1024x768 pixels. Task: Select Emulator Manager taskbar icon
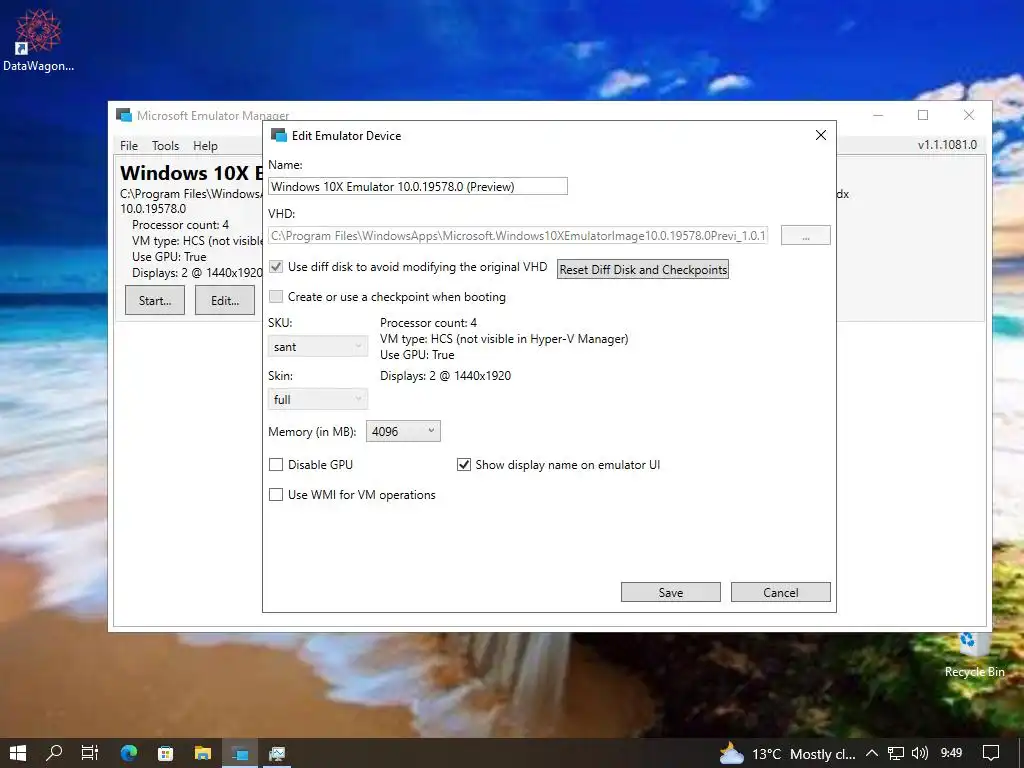tap(240, 753)
